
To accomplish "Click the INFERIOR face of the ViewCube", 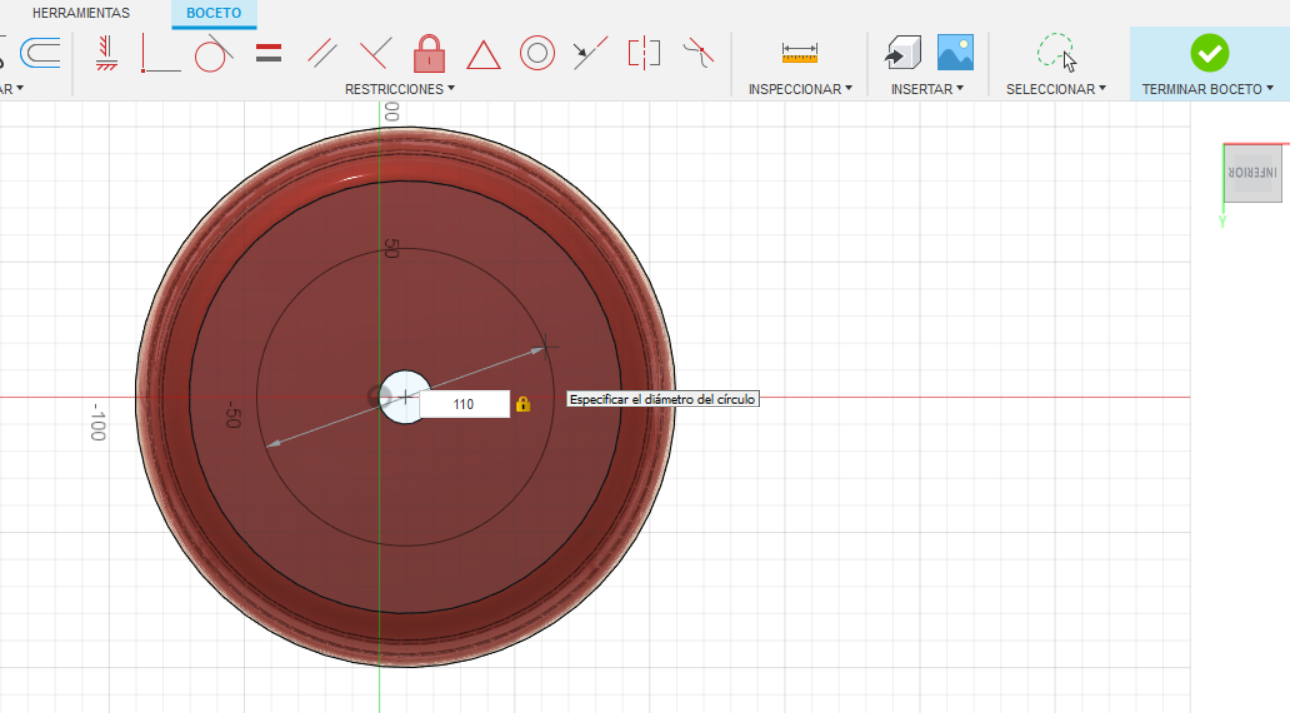I will point(1253,173).
